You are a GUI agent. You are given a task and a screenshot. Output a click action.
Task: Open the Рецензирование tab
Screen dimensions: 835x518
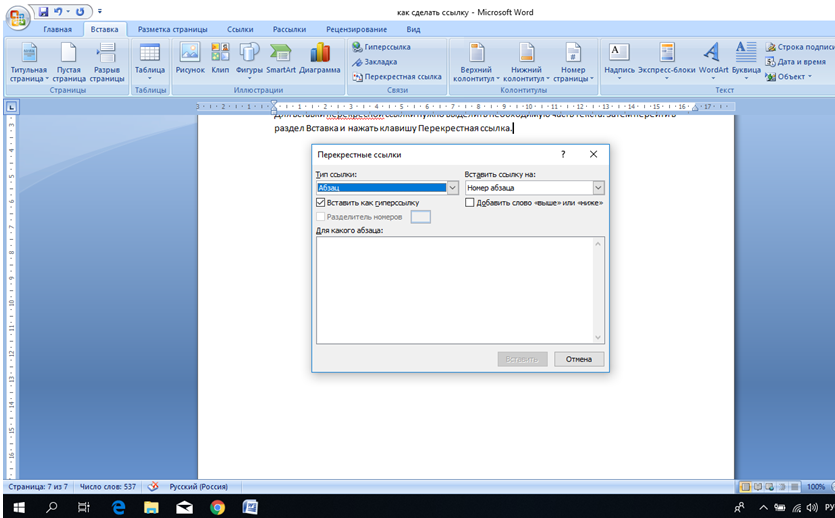[x=356, y=29]
